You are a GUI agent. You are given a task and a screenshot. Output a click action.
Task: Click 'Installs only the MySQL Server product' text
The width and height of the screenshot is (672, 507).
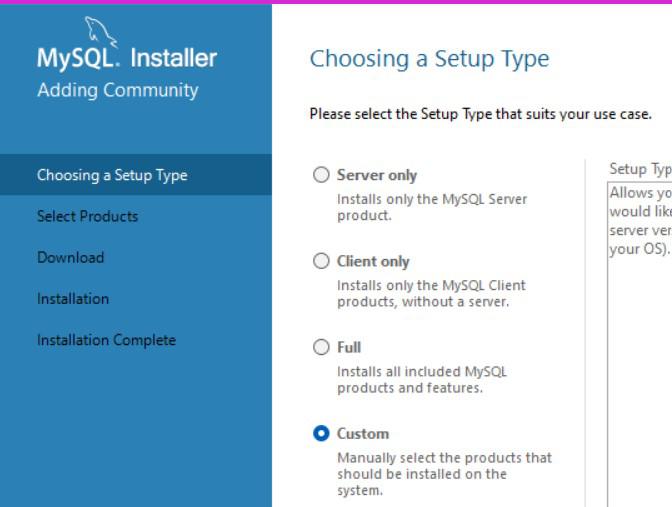click(x=432, y=207)
